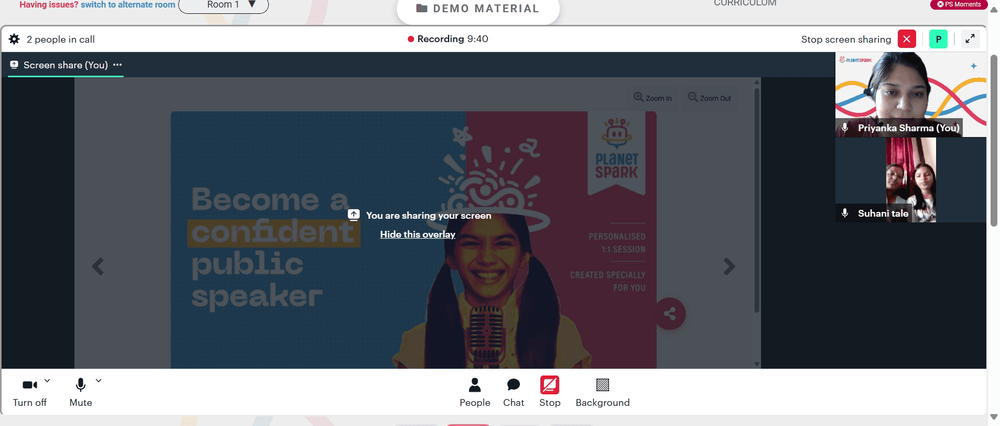The height and width of the screenshot is (426, 1000).
Task: Open the CURRICULUM tab
Action: click(745, 3)
